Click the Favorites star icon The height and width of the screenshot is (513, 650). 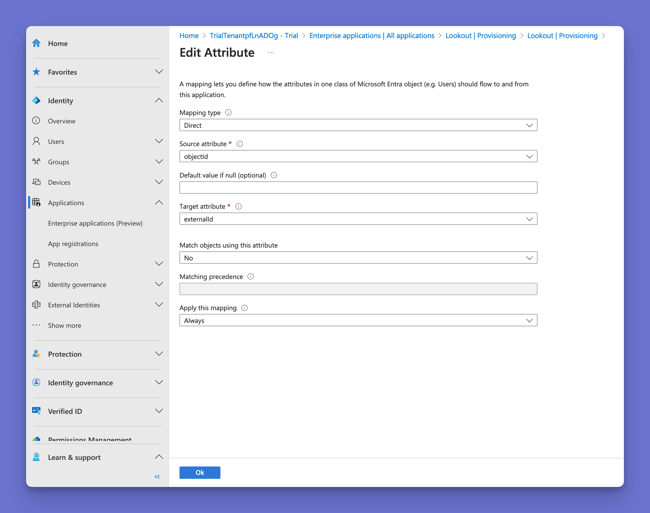tap(36, 72)
